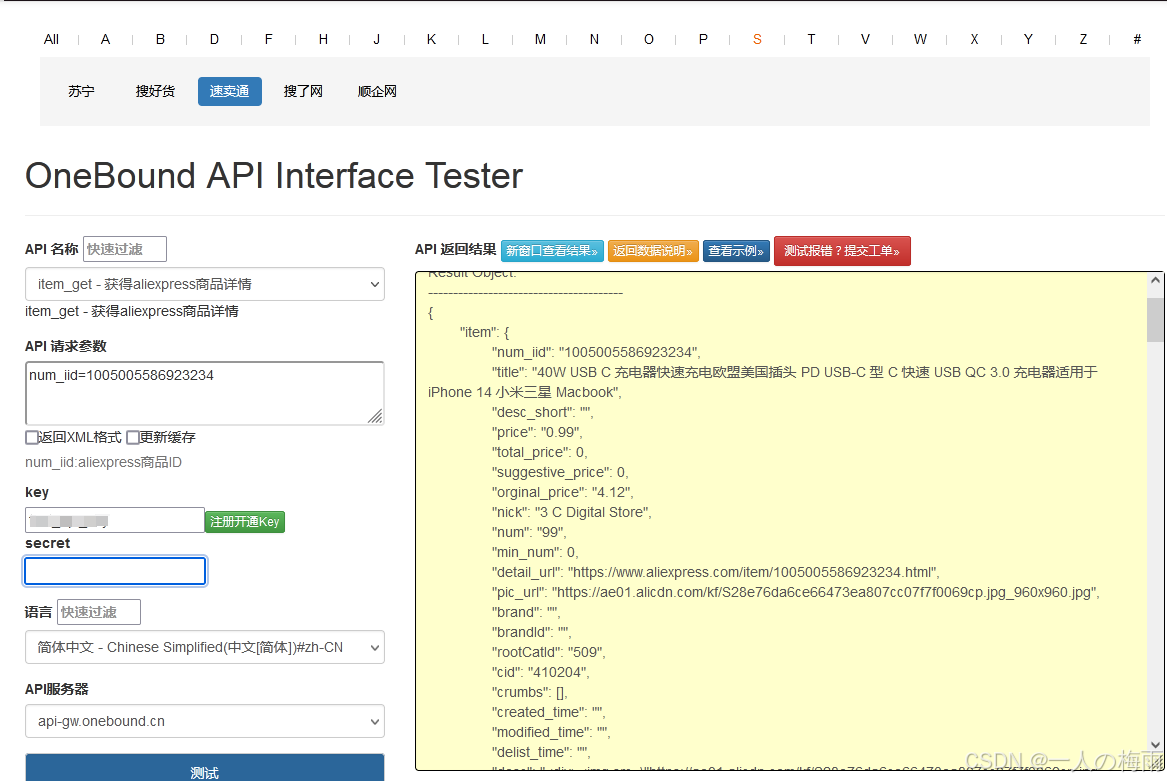The width and height of the screenshot is (1167, 781).
Task: Click the green 注册开通Key button
Action: point(245,522)
